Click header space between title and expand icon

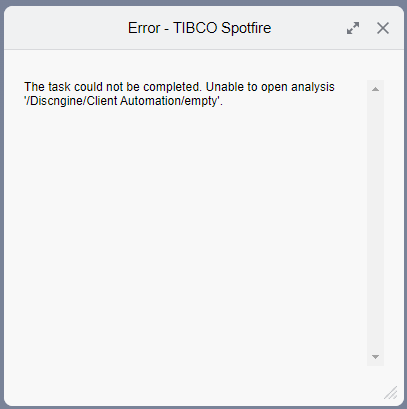point(308,28)
